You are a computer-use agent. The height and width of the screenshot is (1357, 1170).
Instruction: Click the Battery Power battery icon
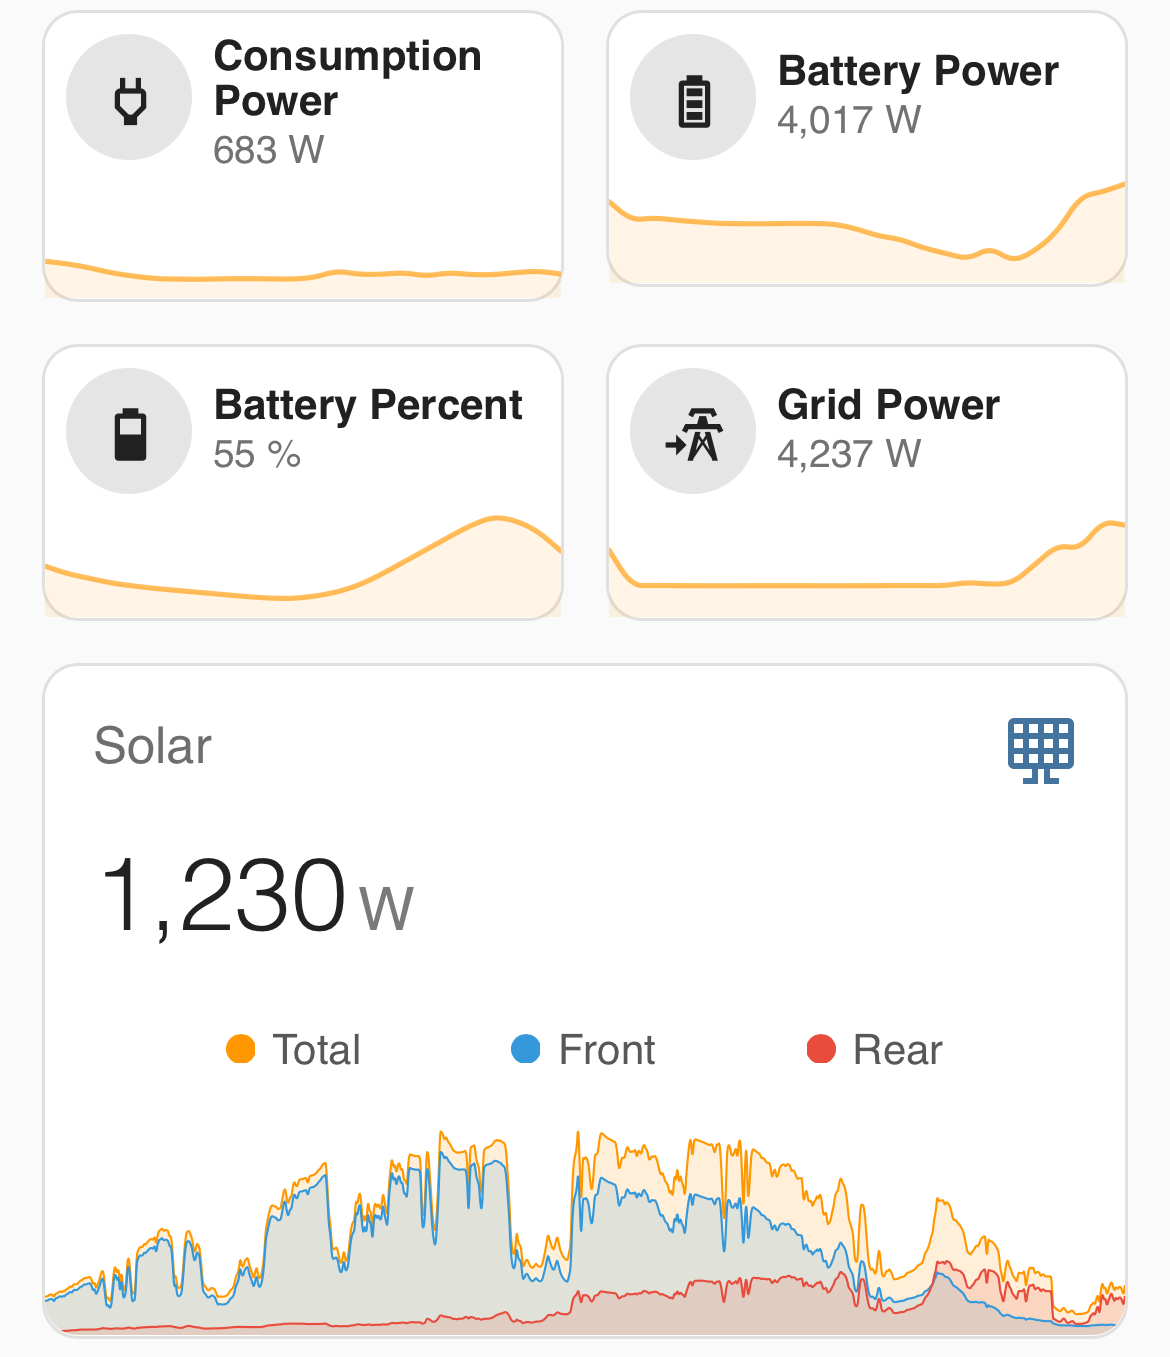(693, 98)
